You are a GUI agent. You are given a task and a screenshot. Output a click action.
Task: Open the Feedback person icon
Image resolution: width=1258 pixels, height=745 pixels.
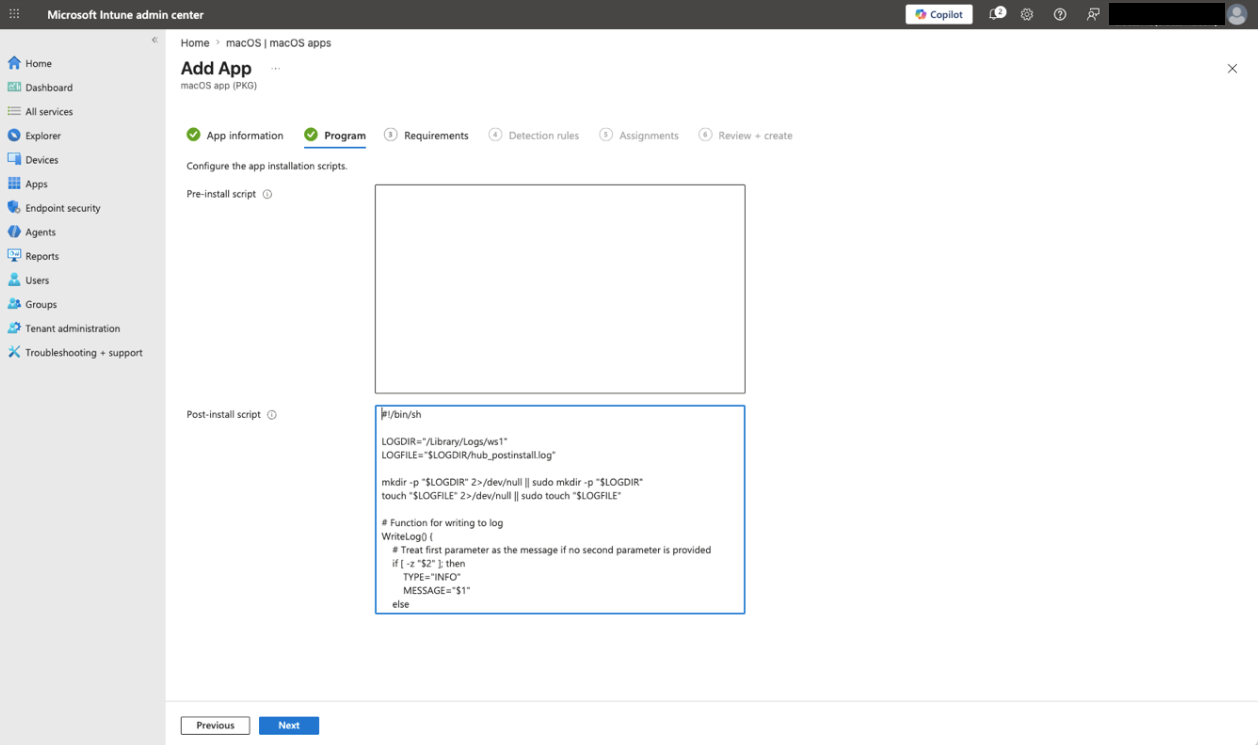pos(1093,14)
